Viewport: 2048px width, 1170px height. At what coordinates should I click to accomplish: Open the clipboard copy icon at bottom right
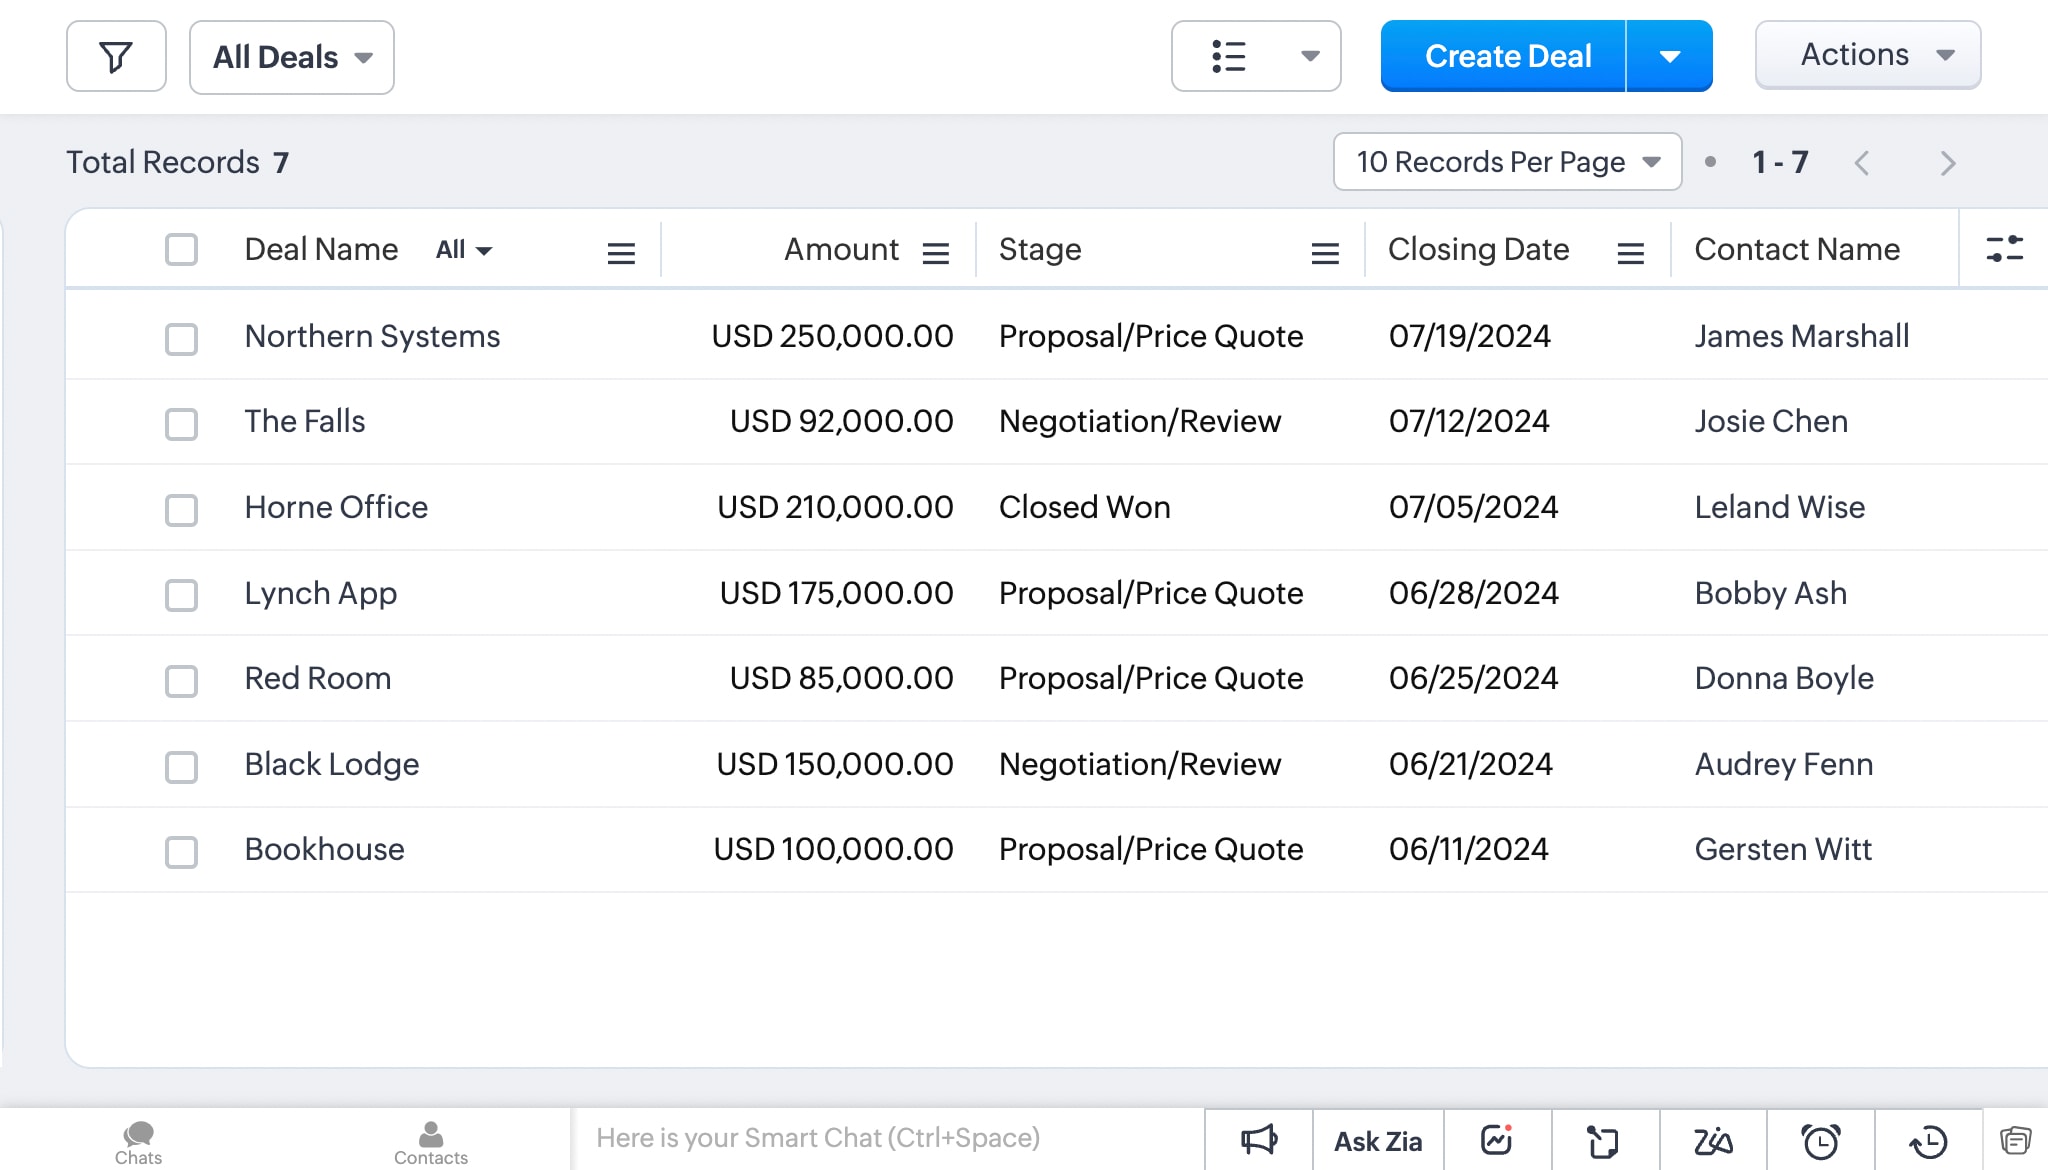pyautogui.click(x=2013, y=1139)
